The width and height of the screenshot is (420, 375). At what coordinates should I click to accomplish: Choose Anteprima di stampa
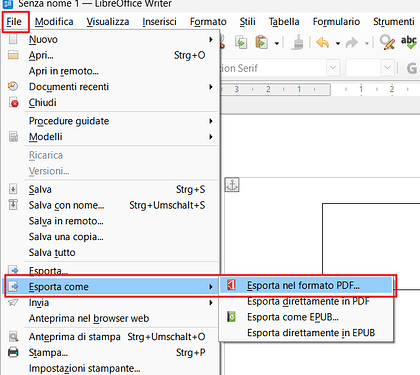click(111, 337)
